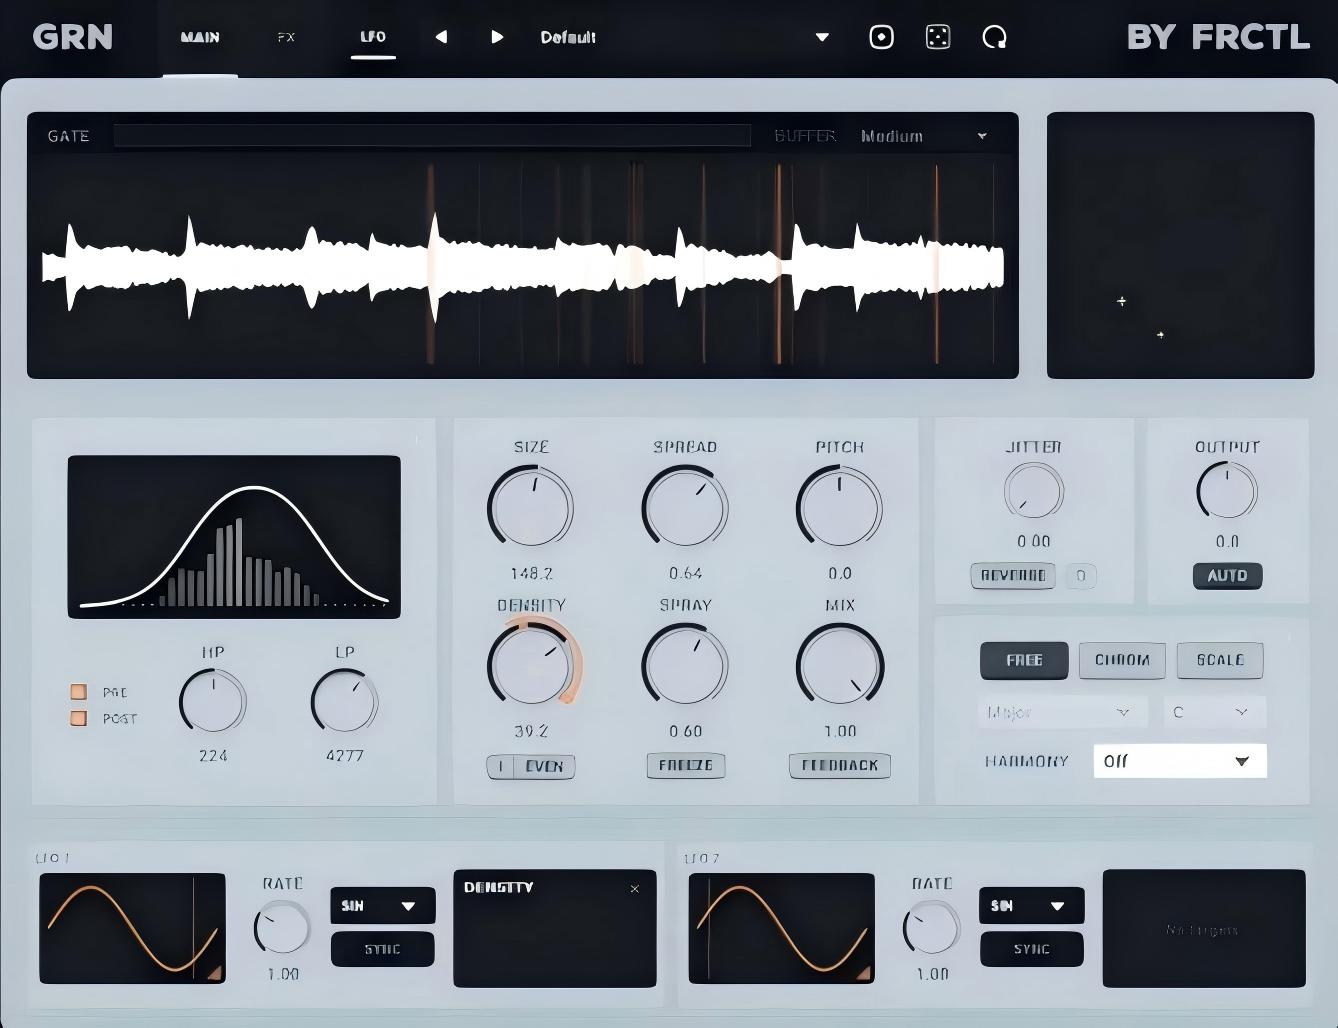1338x1028 pixels.
Task: Click the previous preset arrow
Action: 441,37
